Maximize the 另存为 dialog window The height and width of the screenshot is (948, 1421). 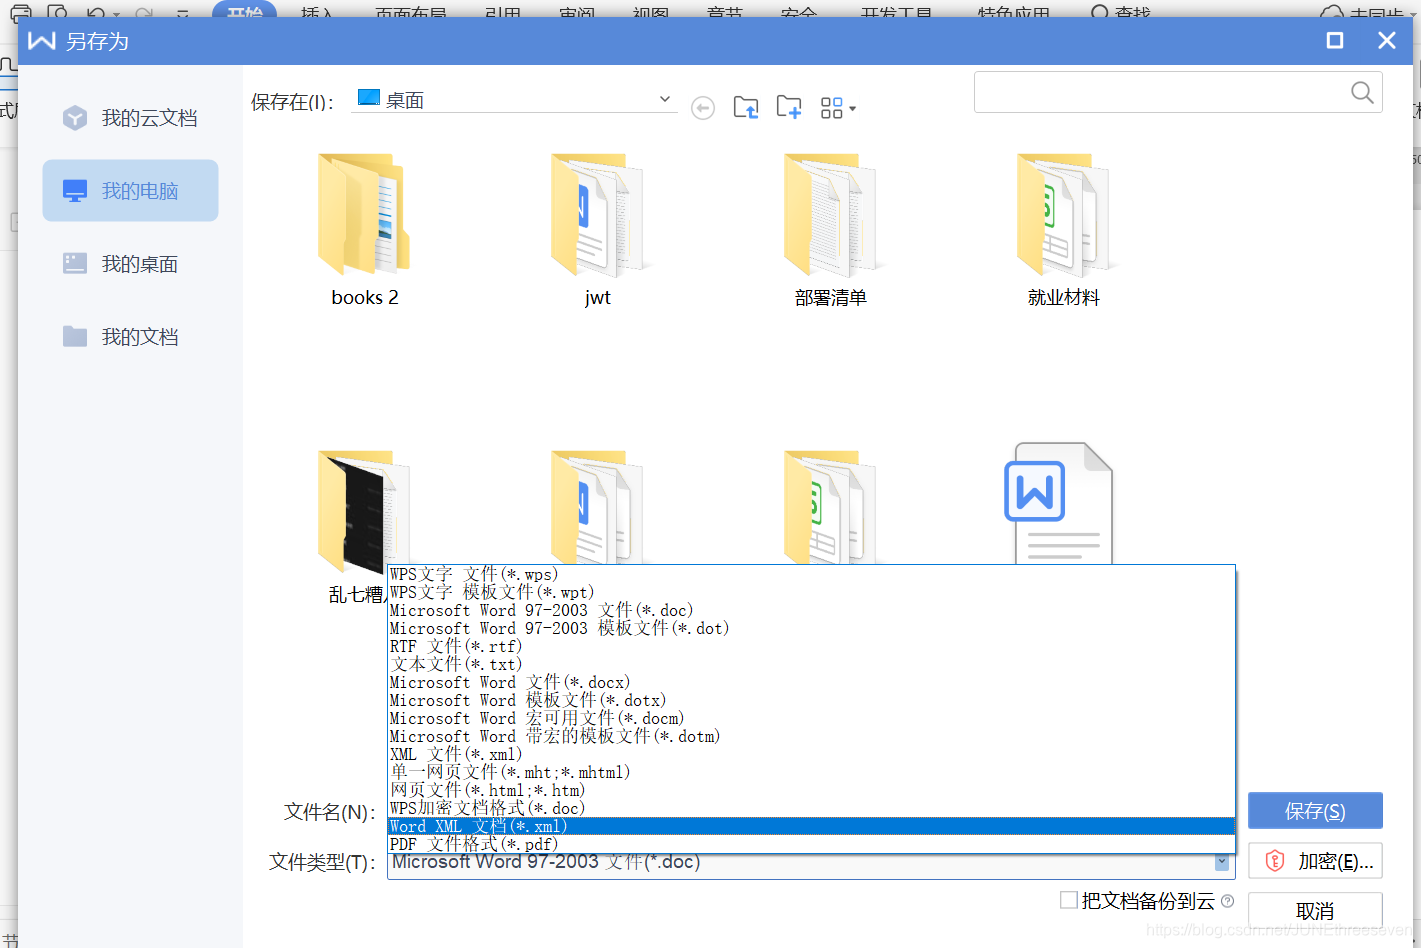(1335, 40)
